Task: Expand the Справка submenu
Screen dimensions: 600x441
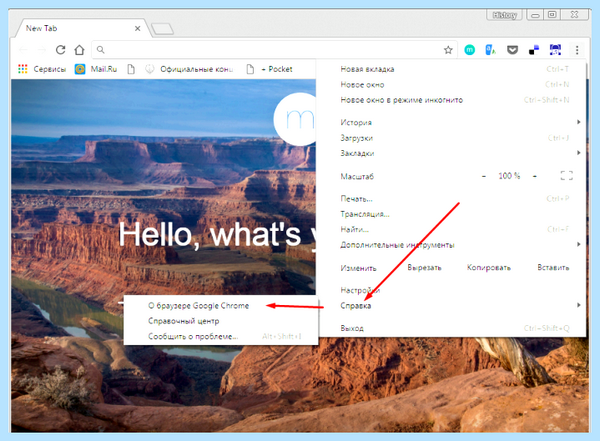Action: point(452,305)
